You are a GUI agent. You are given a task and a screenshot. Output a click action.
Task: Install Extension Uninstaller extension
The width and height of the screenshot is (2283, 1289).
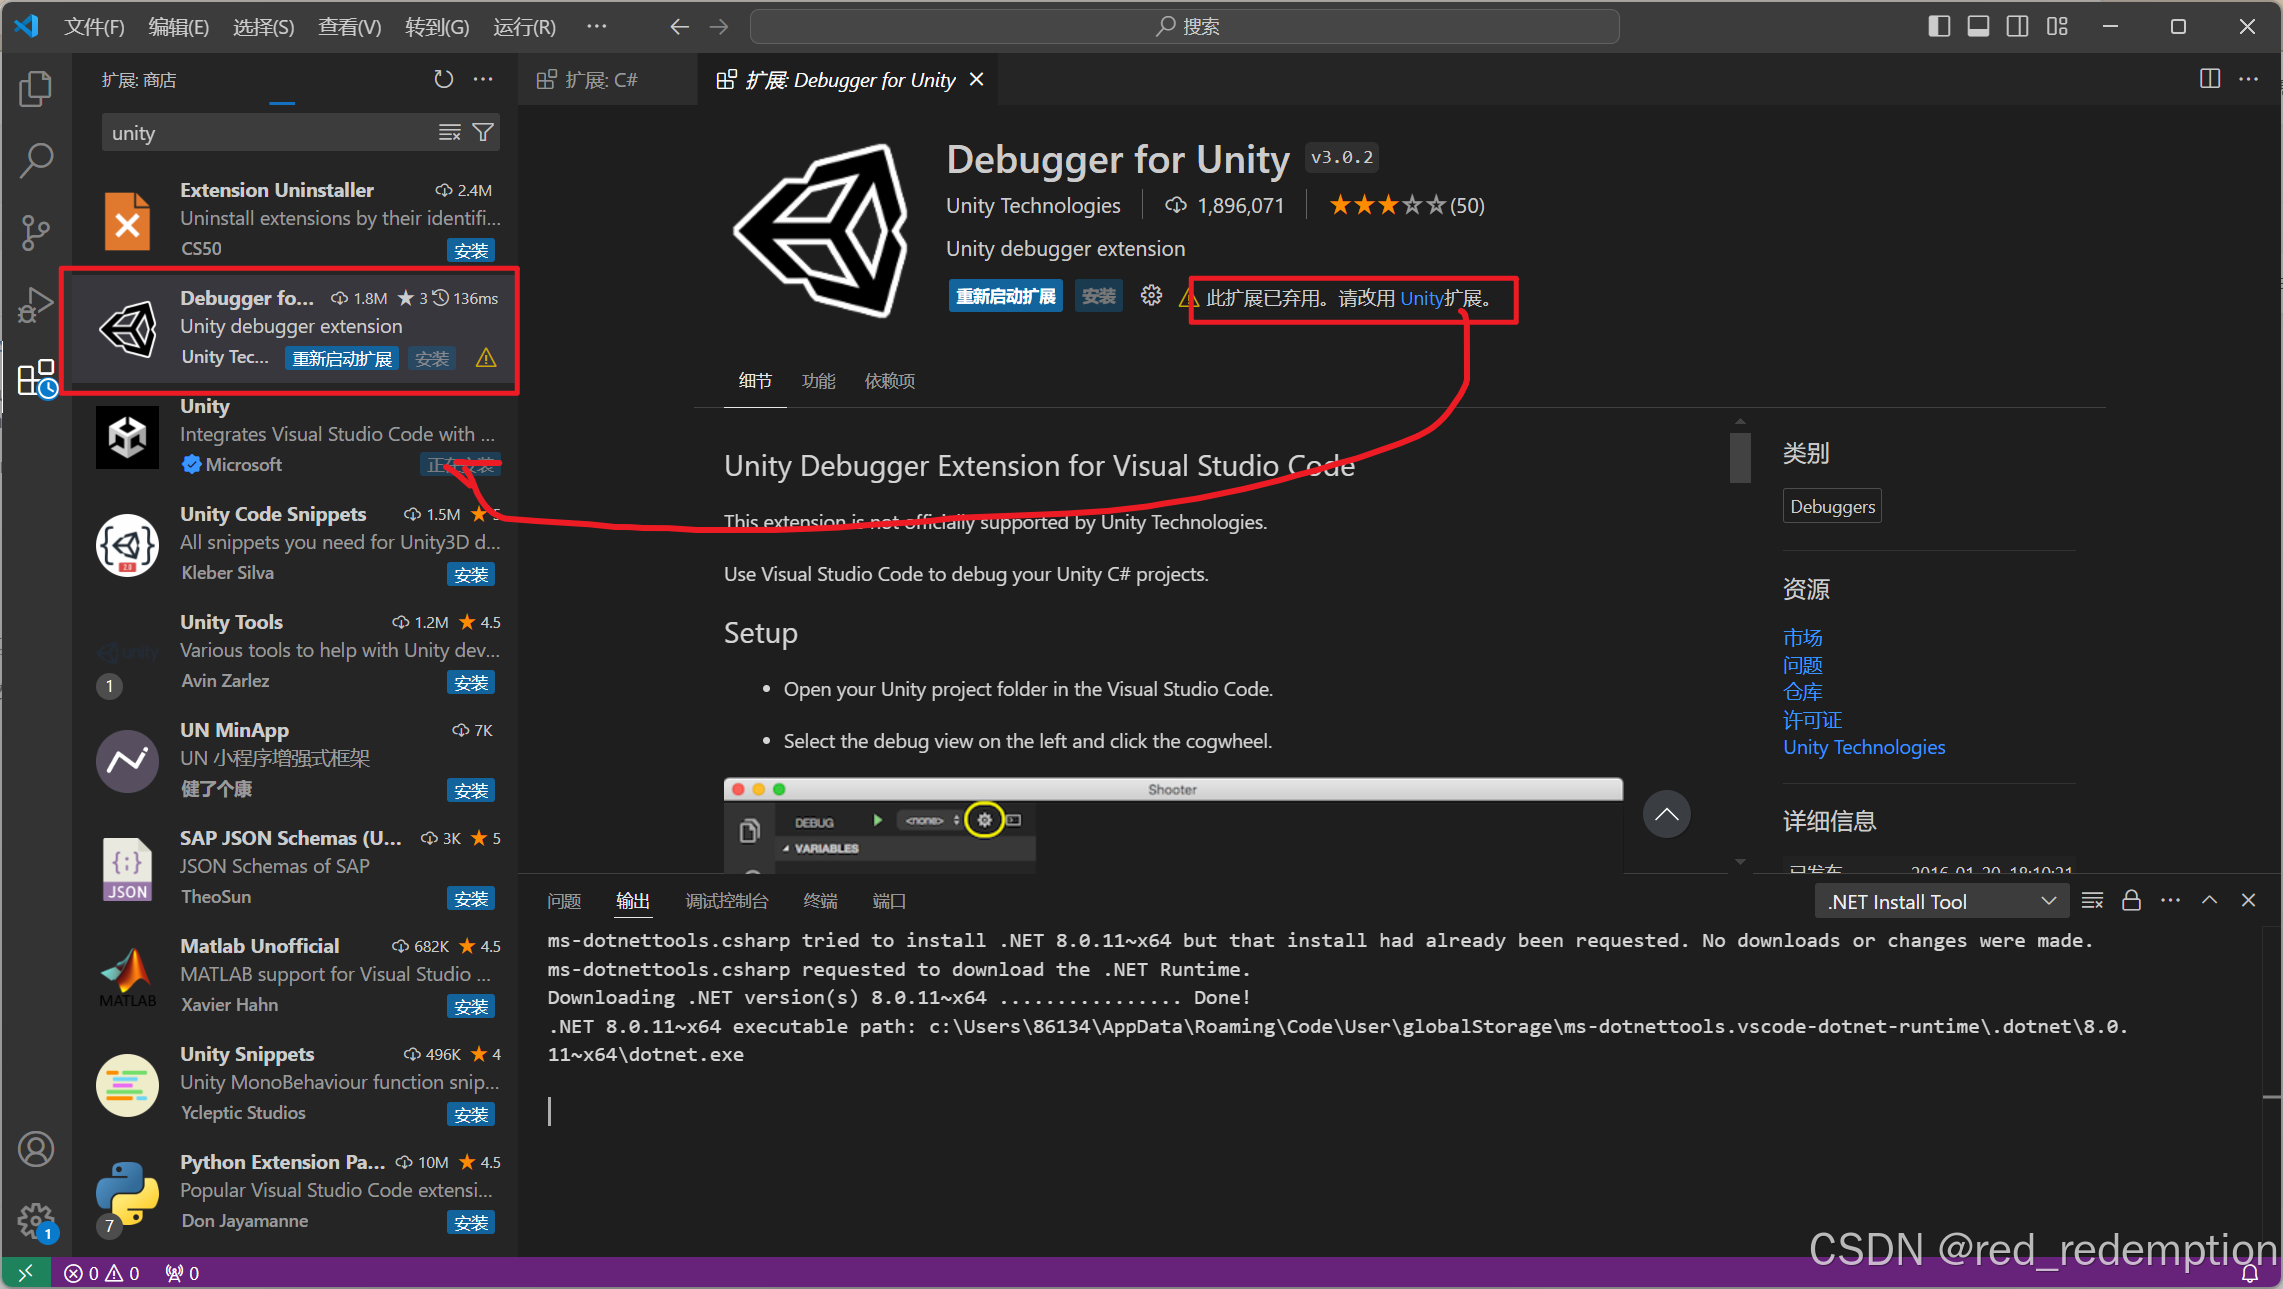tap(471, 250)
